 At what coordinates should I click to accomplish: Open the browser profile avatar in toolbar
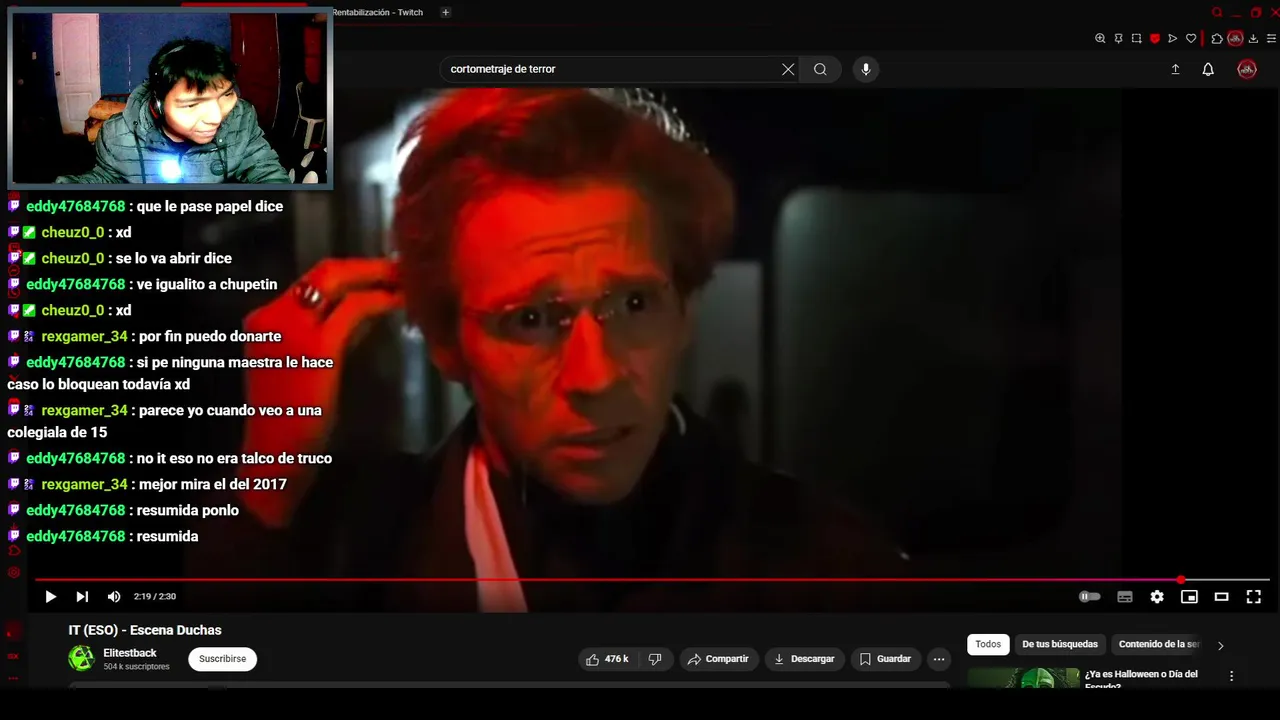point(1235,39)
